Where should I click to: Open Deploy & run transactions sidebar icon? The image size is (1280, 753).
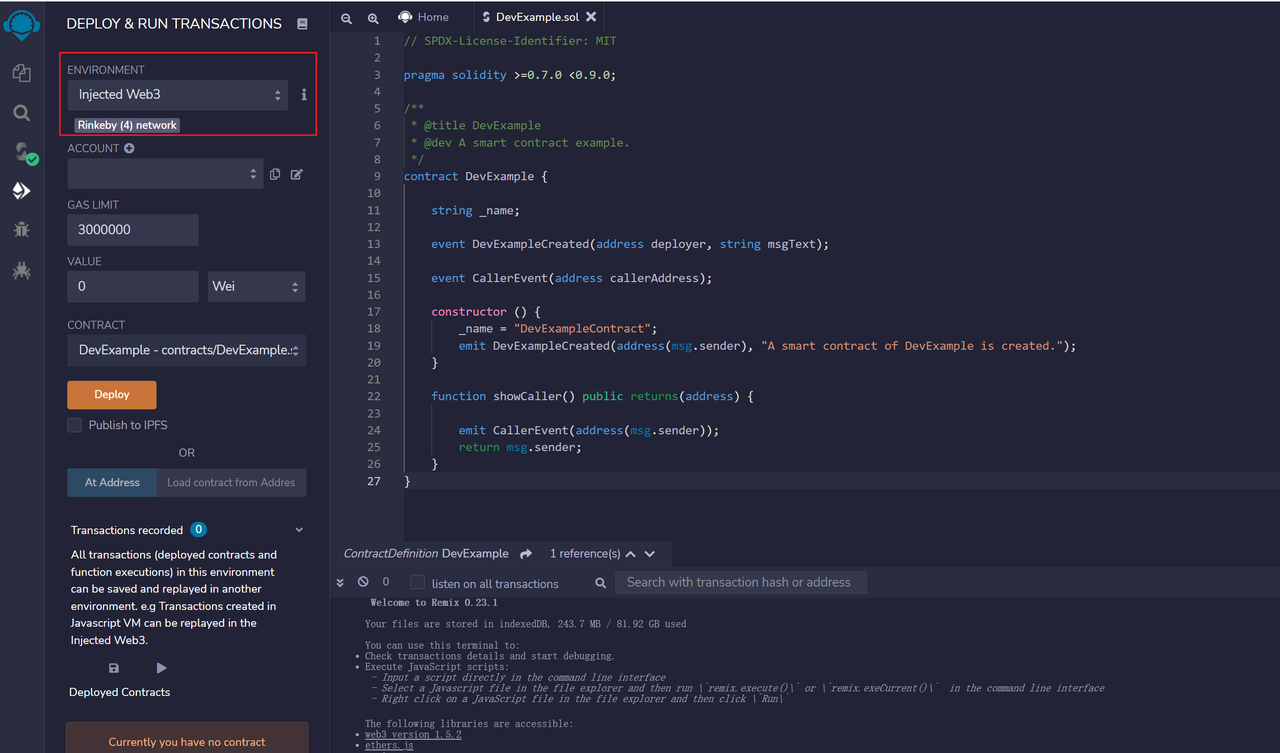coord(21,191)
